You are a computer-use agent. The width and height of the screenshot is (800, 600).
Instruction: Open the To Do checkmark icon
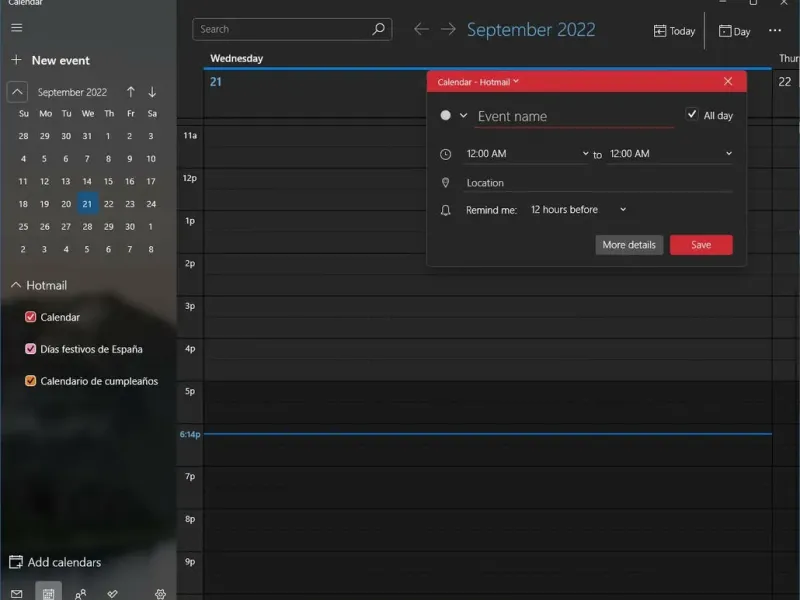(x=112, y=593)
